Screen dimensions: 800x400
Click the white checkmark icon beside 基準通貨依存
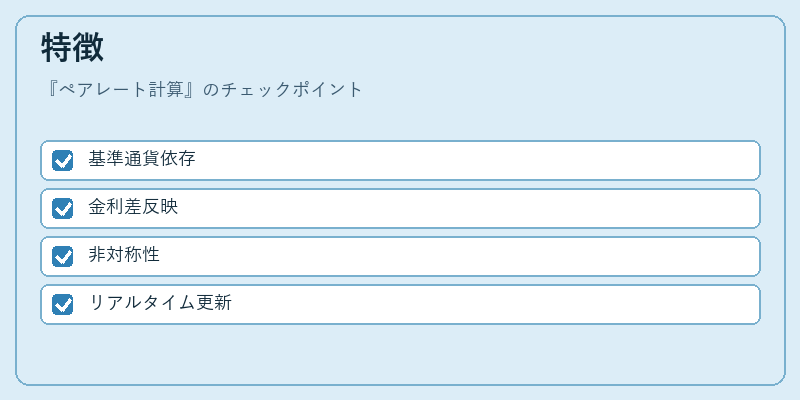click(x=63, y=161)
